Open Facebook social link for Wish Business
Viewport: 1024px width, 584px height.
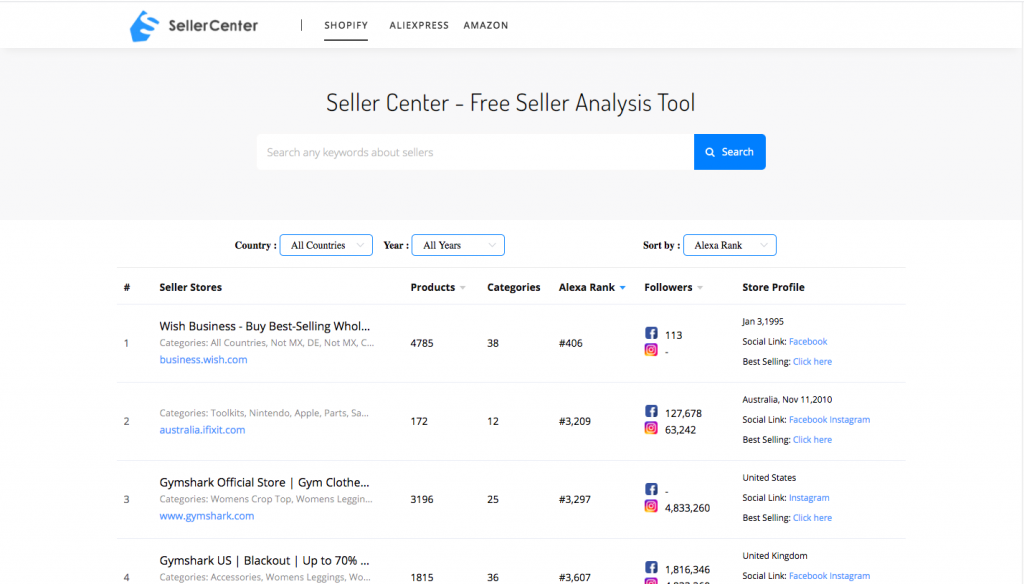(808, 342)
